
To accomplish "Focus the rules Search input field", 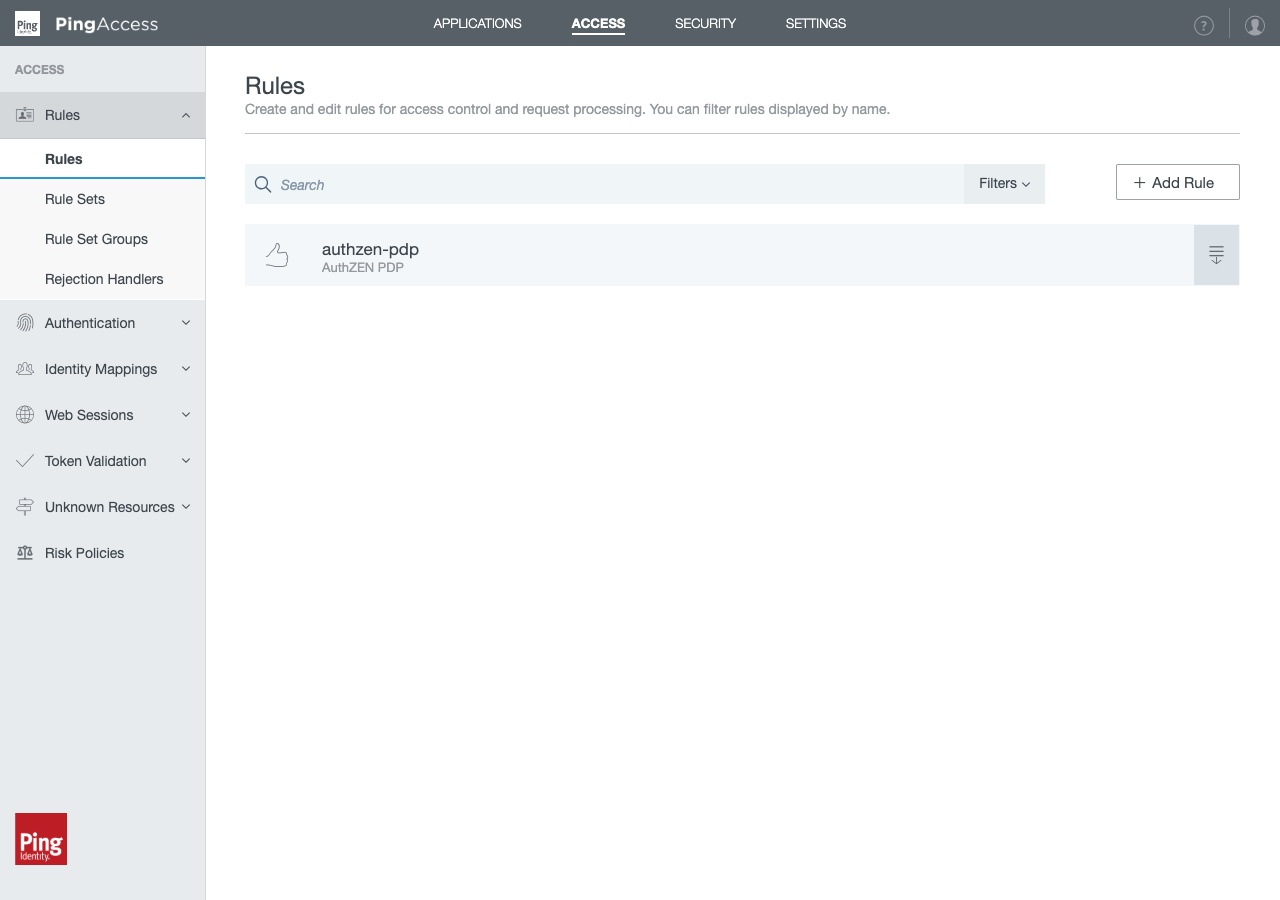I will pos(604,184).
